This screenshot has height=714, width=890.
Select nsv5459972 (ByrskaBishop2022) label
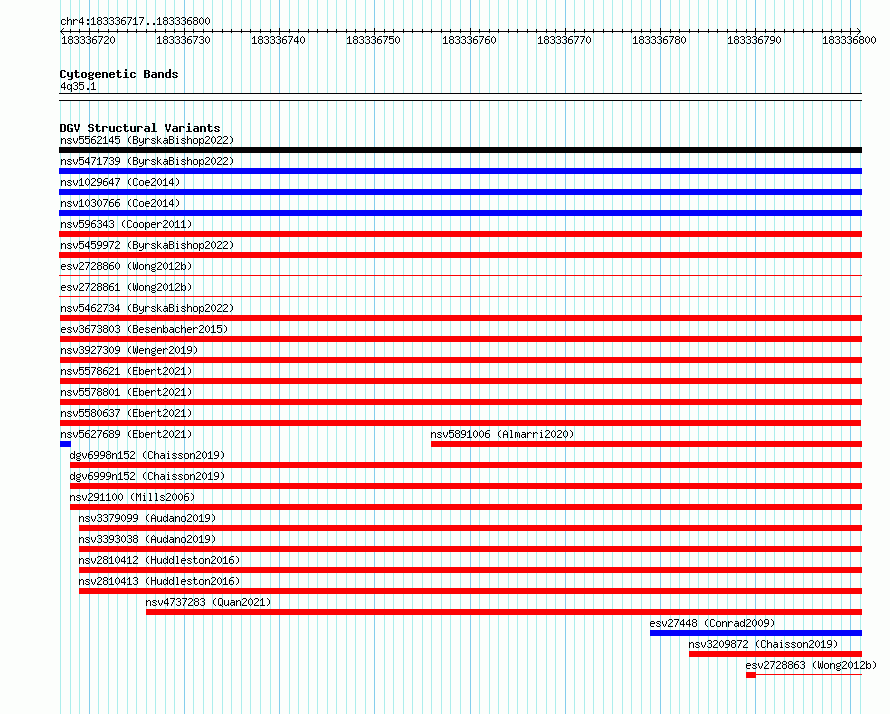[x=147, y=245]
